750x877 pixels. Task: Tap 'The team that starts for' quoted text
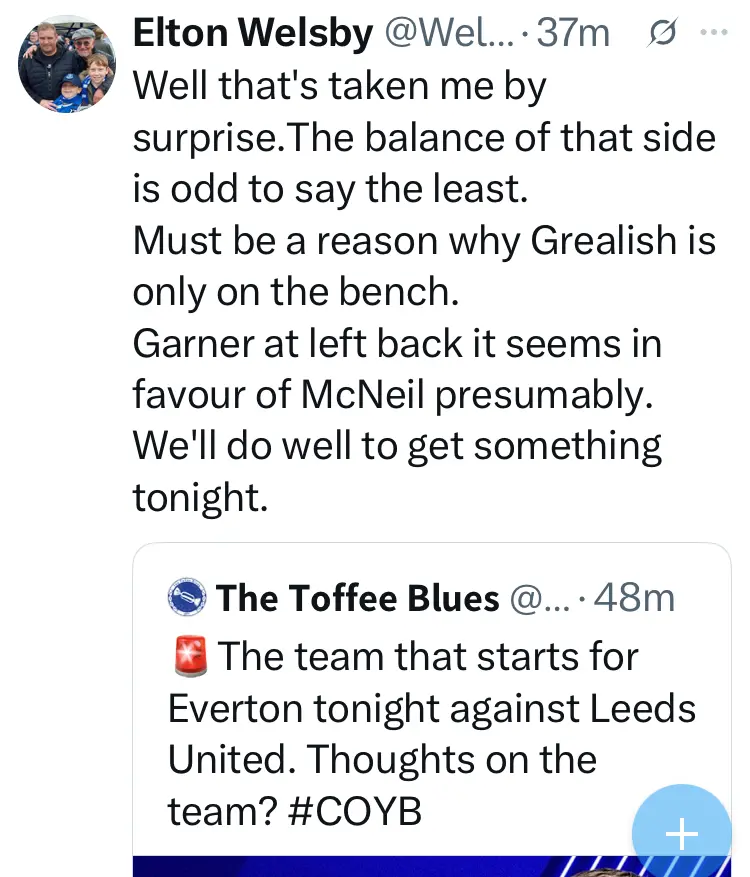[x=427, y=657]
